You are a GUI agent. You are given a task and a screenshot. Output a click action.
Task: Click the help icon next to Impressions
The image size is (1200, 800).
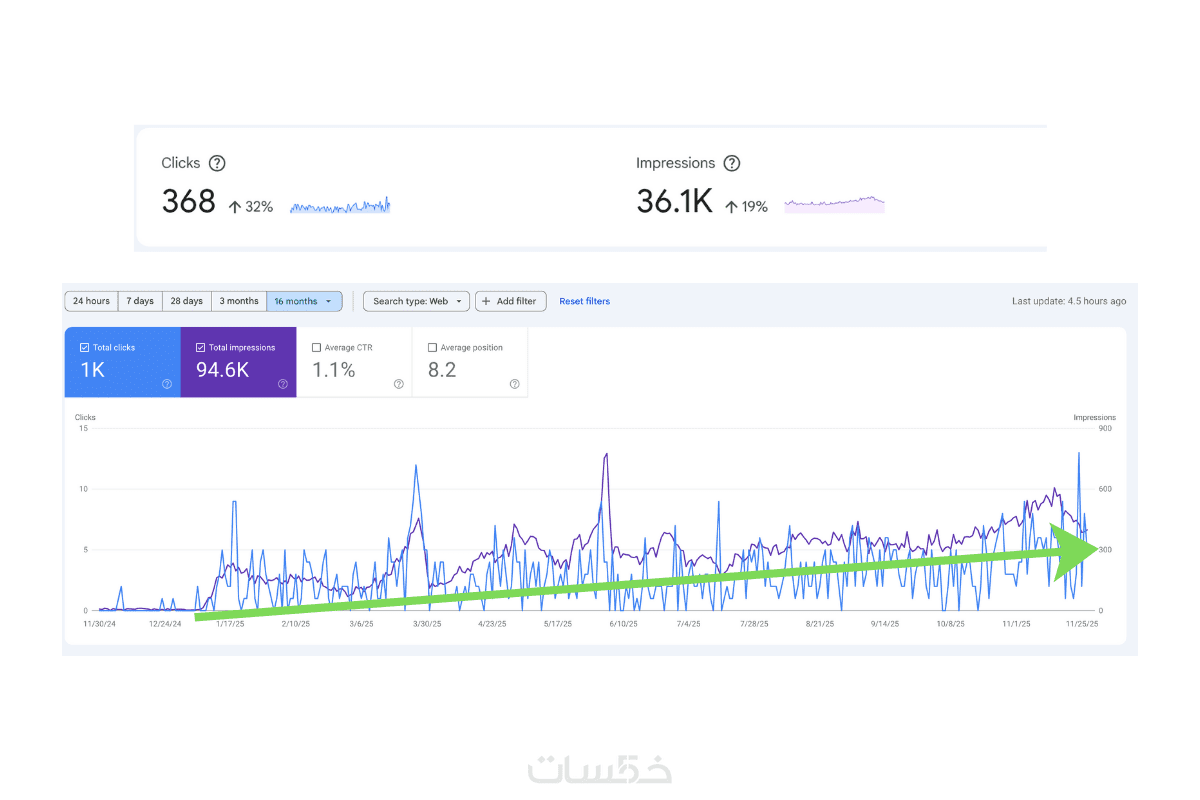(x=732, y=163)
